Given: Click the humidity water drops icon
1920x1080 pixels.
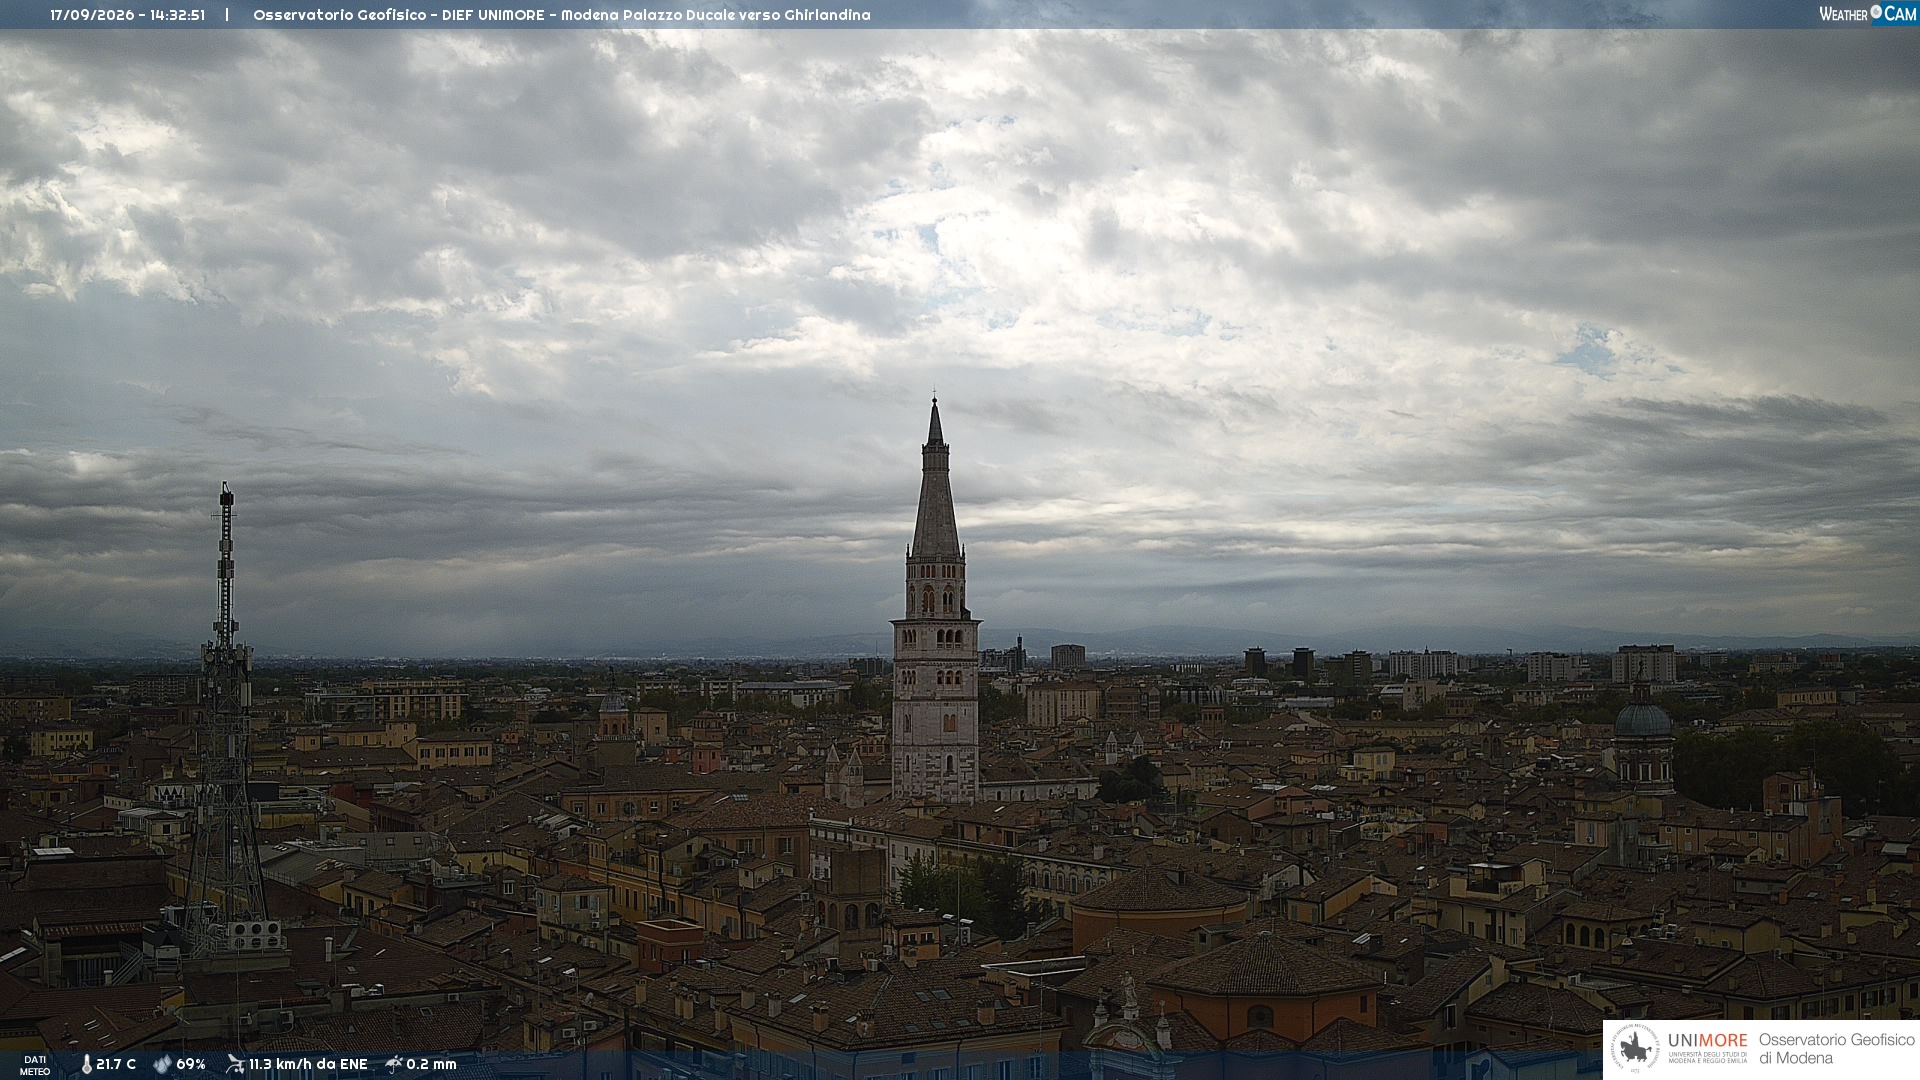Looking at the screenshot, I should tap(162, 1064).
